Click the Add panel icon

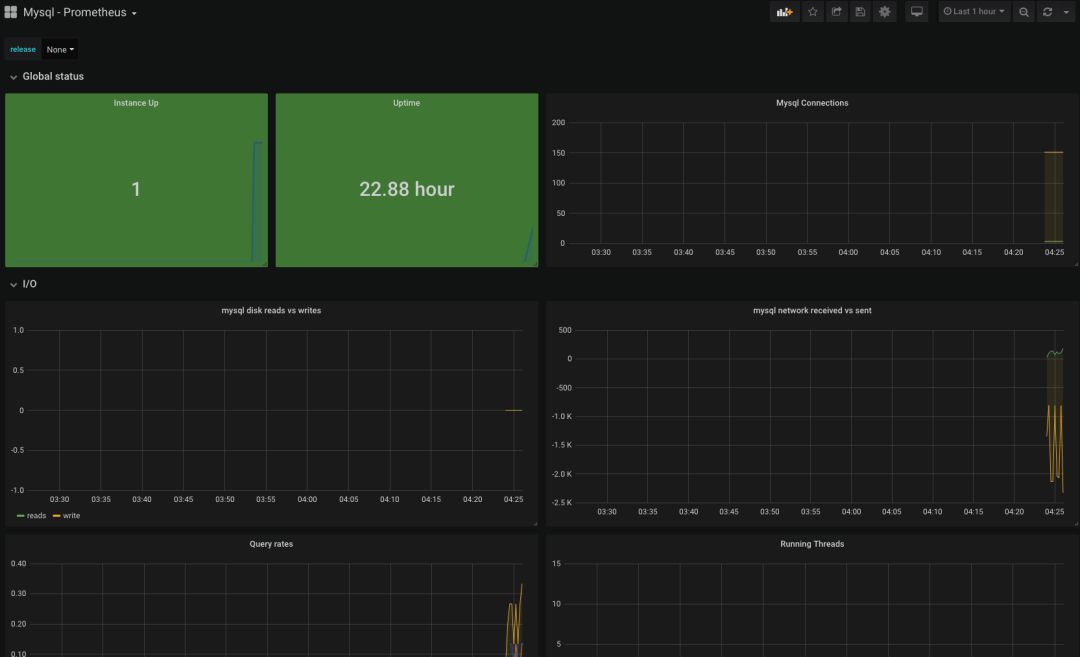(784, 12)
